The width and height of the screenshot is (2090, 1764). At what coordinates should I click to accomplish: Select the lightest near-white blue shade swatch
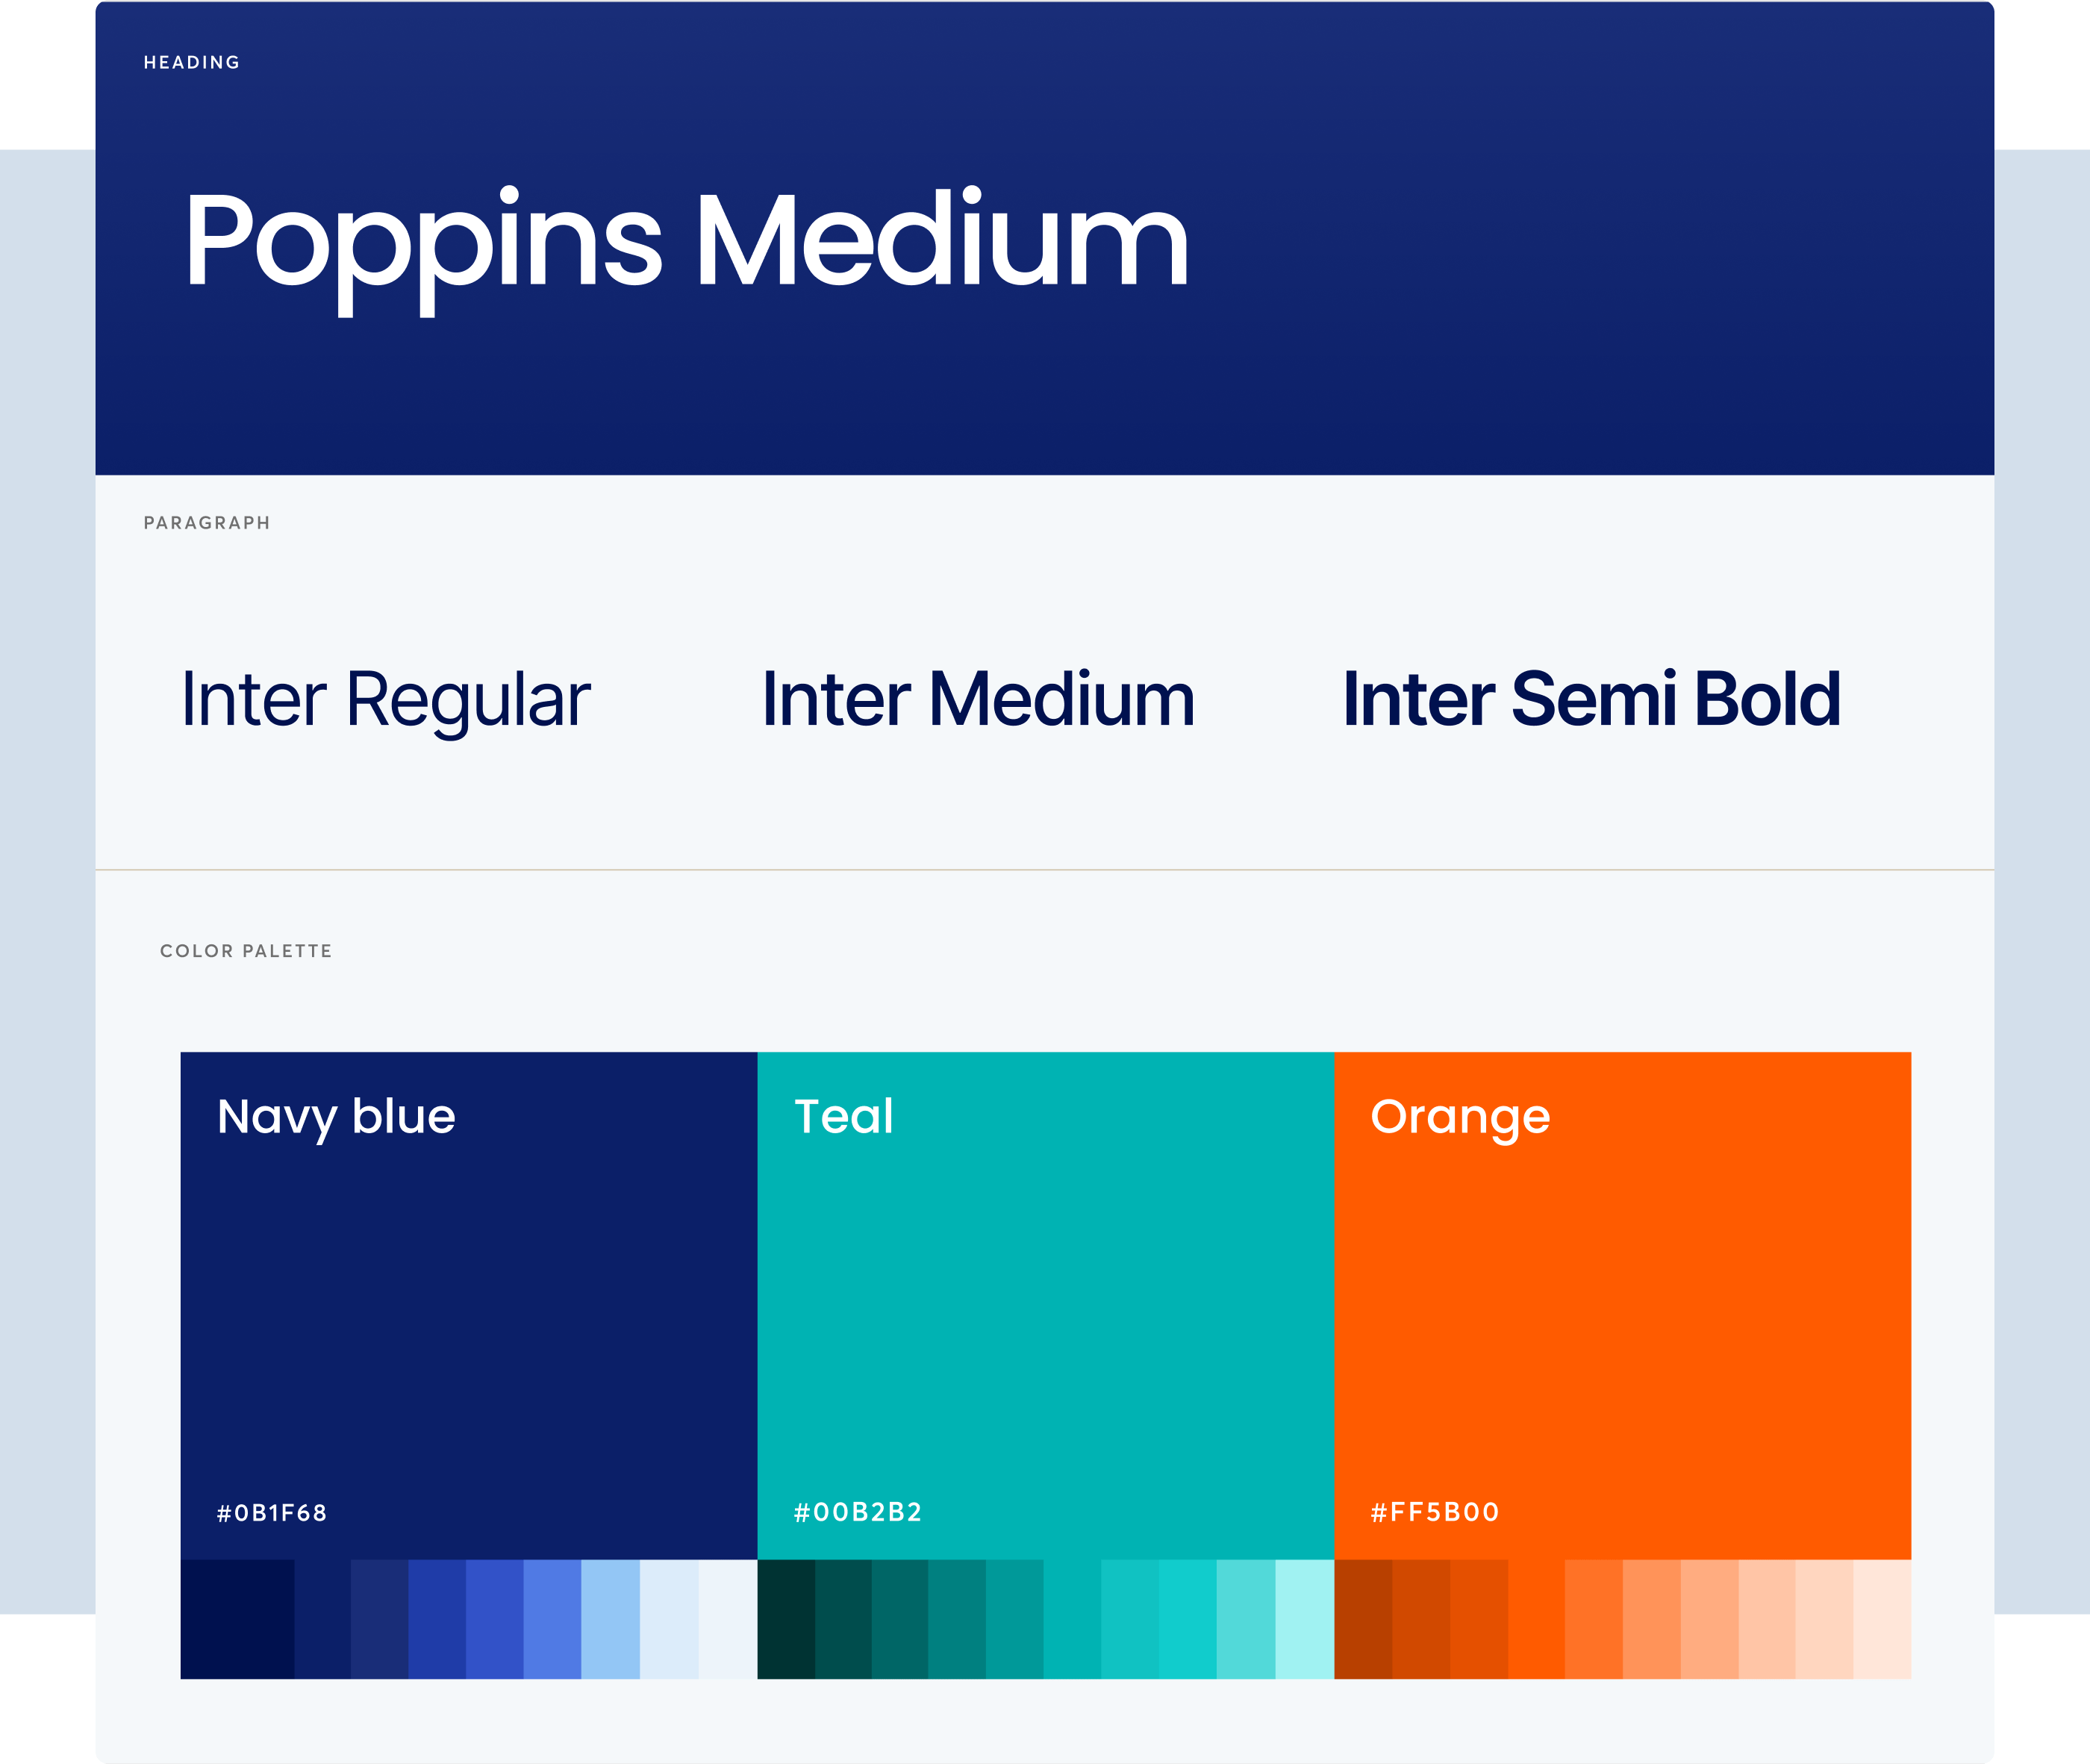pos(727,1619)
